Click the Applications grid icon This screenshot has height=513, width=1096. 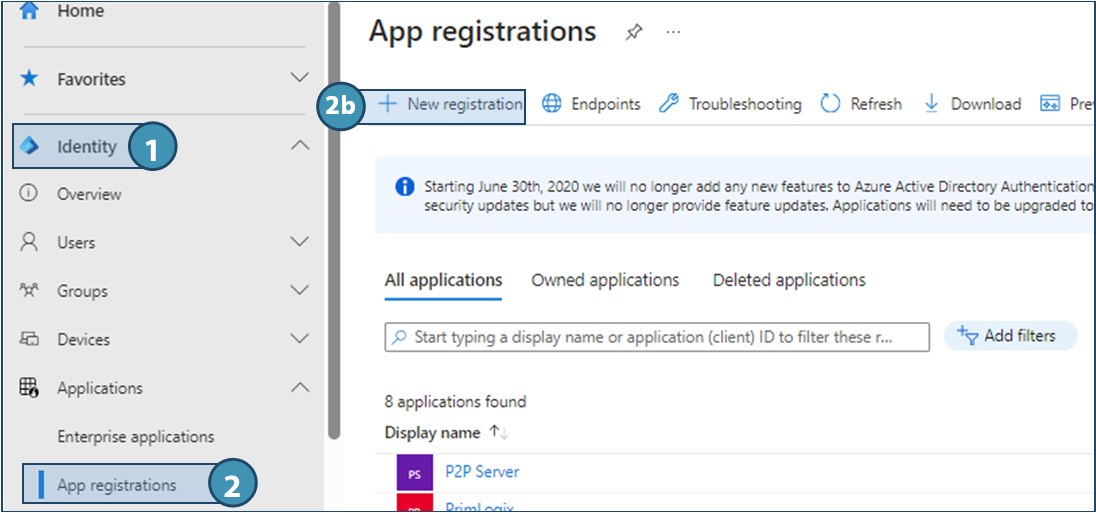(30, 388)
